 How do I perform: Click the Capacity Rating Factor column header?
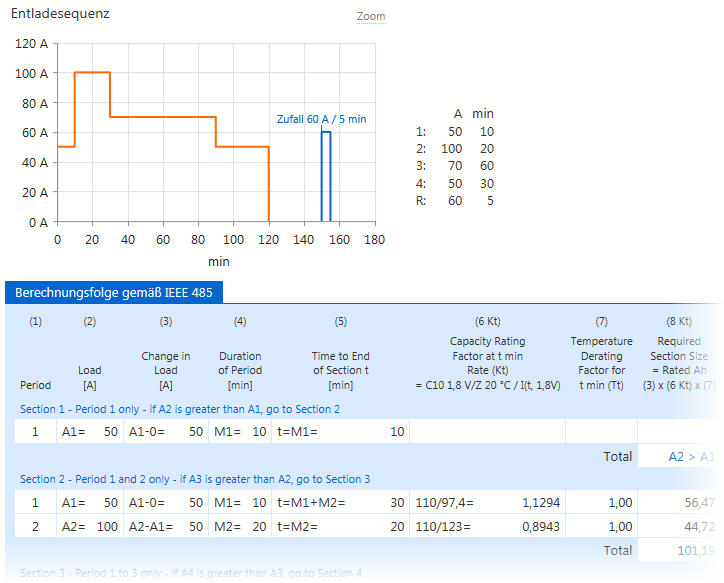488,363
